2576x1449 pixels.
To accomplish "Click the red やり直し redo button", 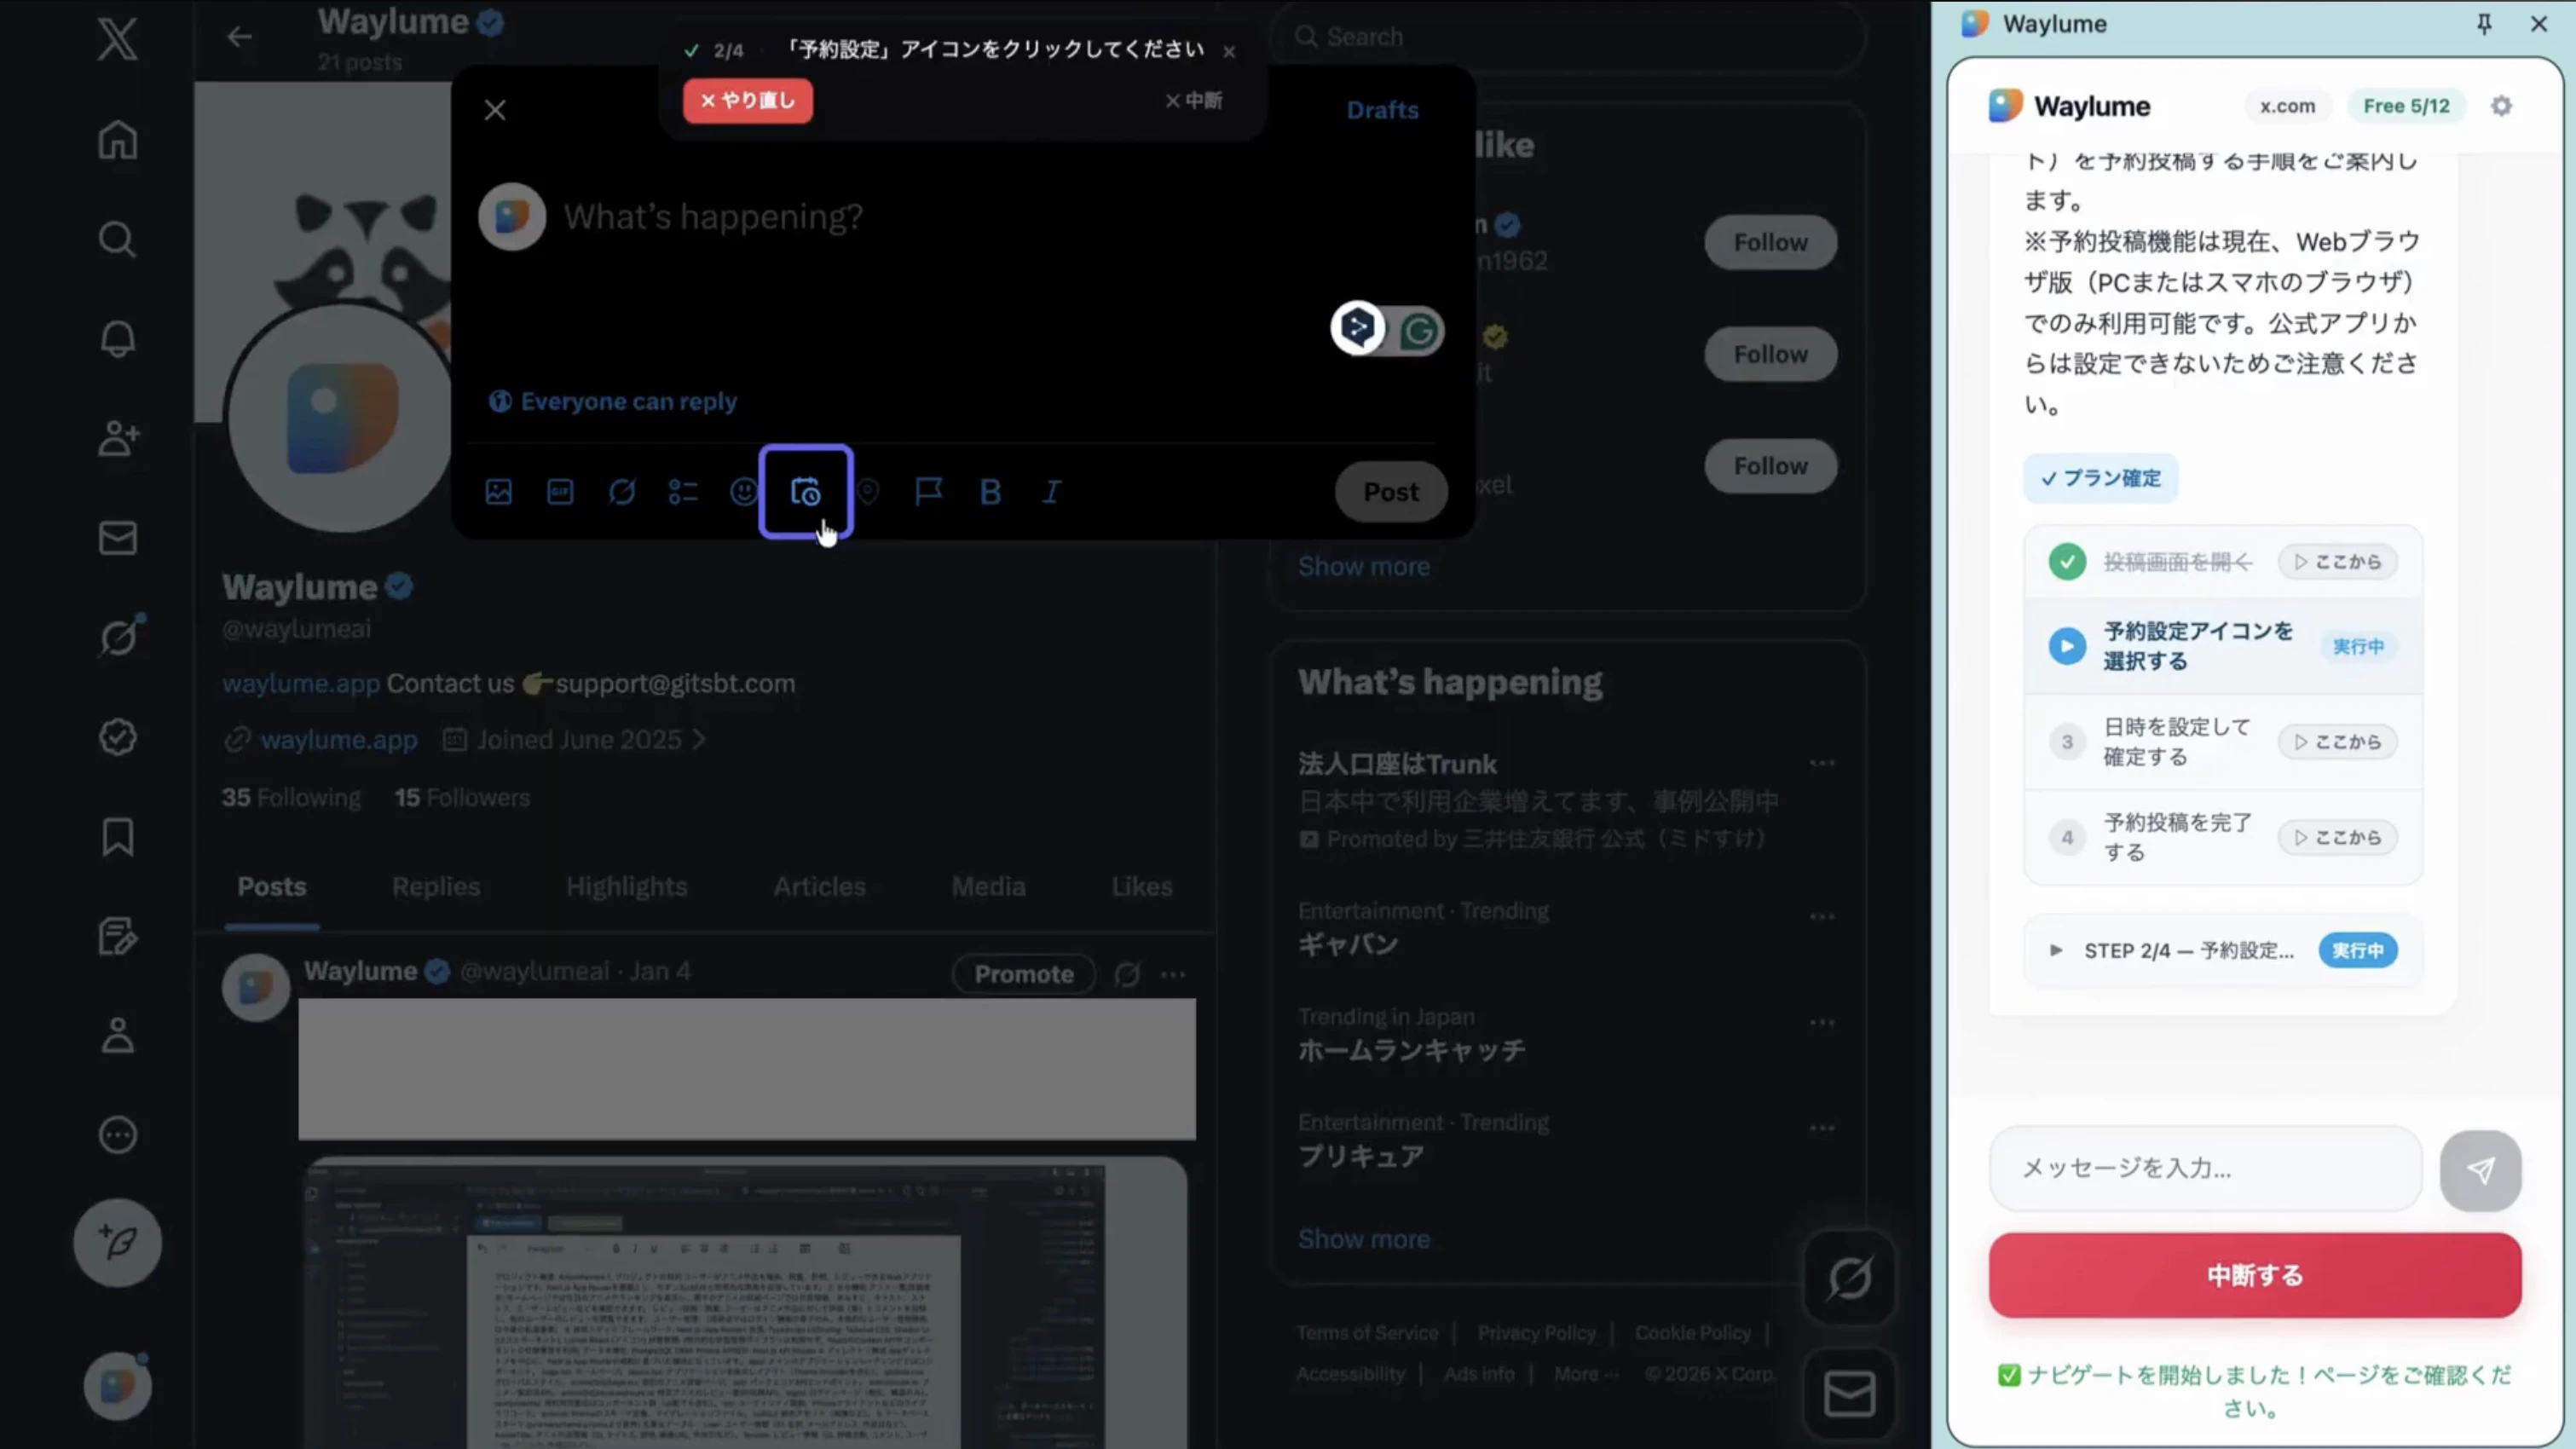I will point(748,101).
